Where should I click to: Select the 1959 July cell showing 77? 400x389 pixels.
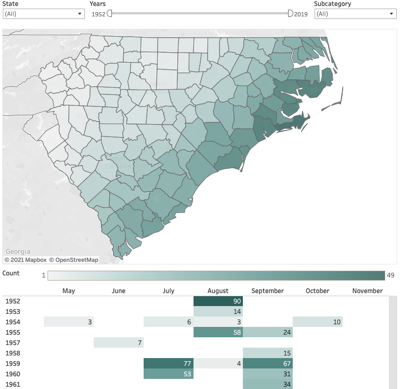pos(168,363)
